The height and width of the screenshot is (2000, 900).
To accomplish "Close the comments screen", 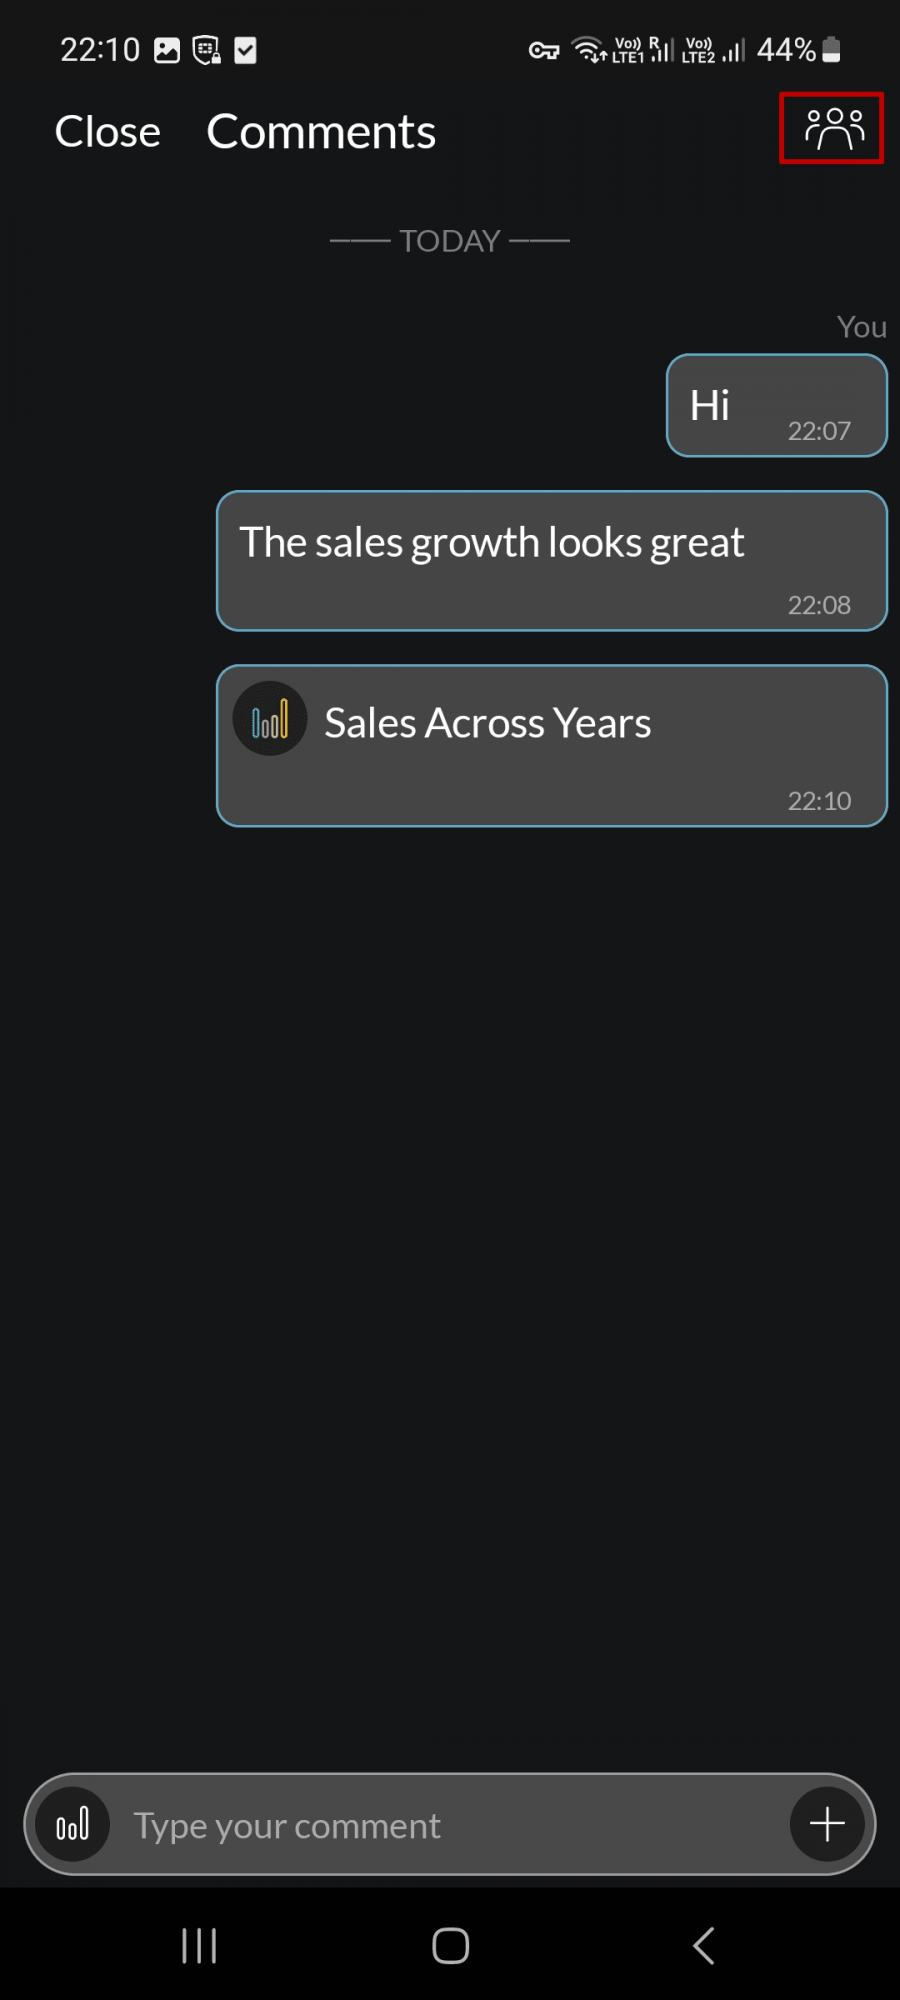I will point(107,132).
